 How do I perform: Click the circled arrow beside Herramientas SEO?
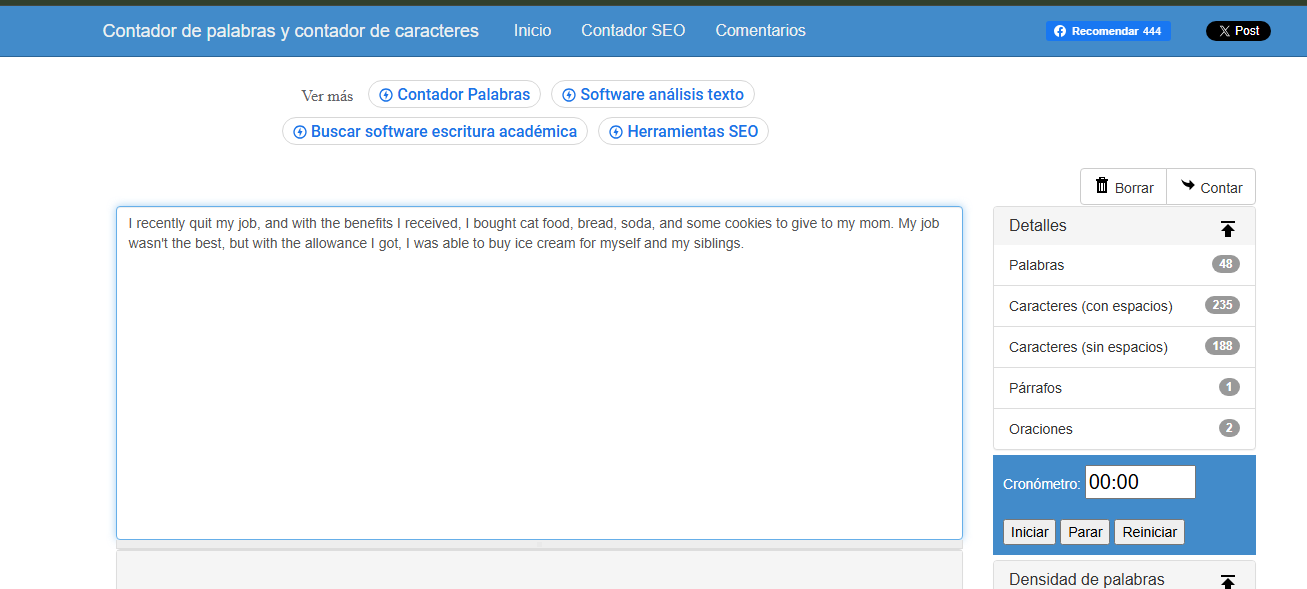(616, 132)
